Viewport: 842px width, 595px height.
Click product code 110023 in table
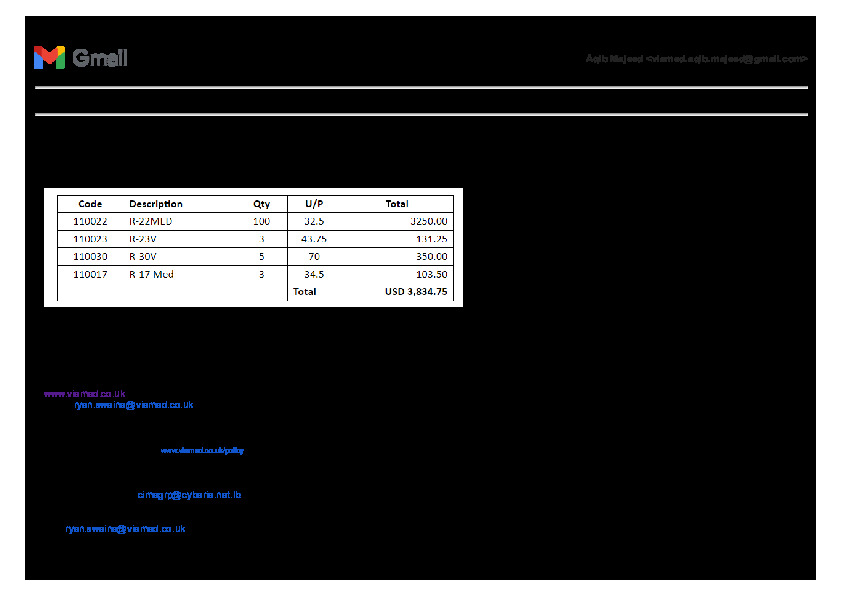(90, 239)
